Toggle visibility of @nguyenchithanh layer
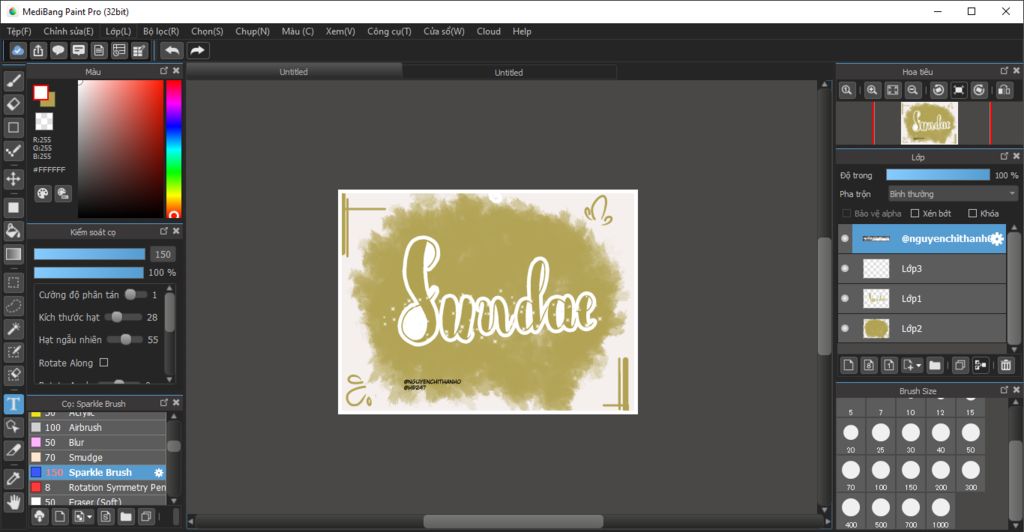The image size is (1024, 532). pyautogui.click(x=845, y=239)
